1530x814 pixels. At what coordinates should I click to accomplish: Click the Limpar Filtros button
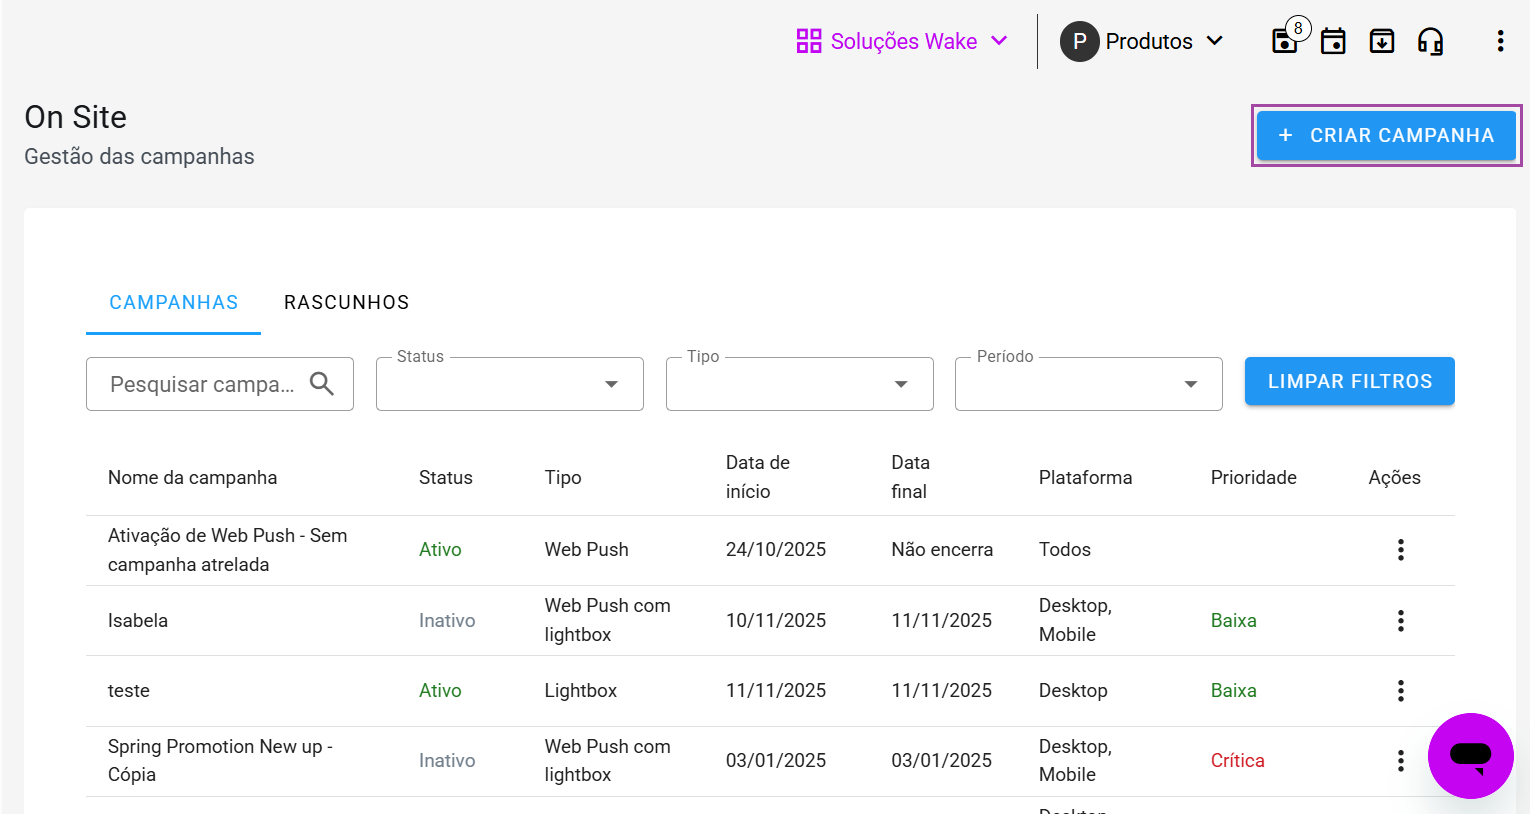[1349, 381]
